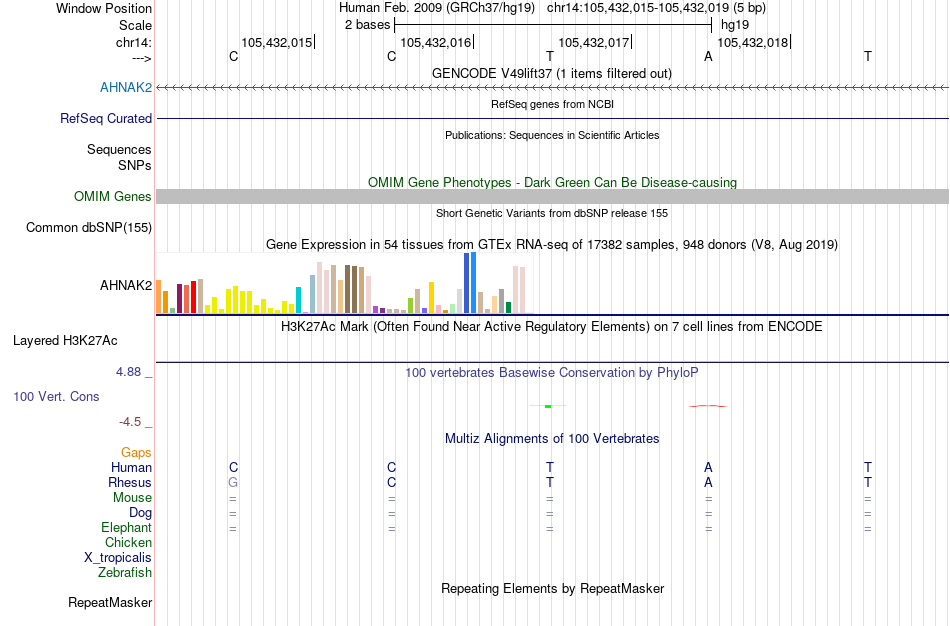Click the bright red GTEx expression bar
950x626 pixels.
coord(193,297)
